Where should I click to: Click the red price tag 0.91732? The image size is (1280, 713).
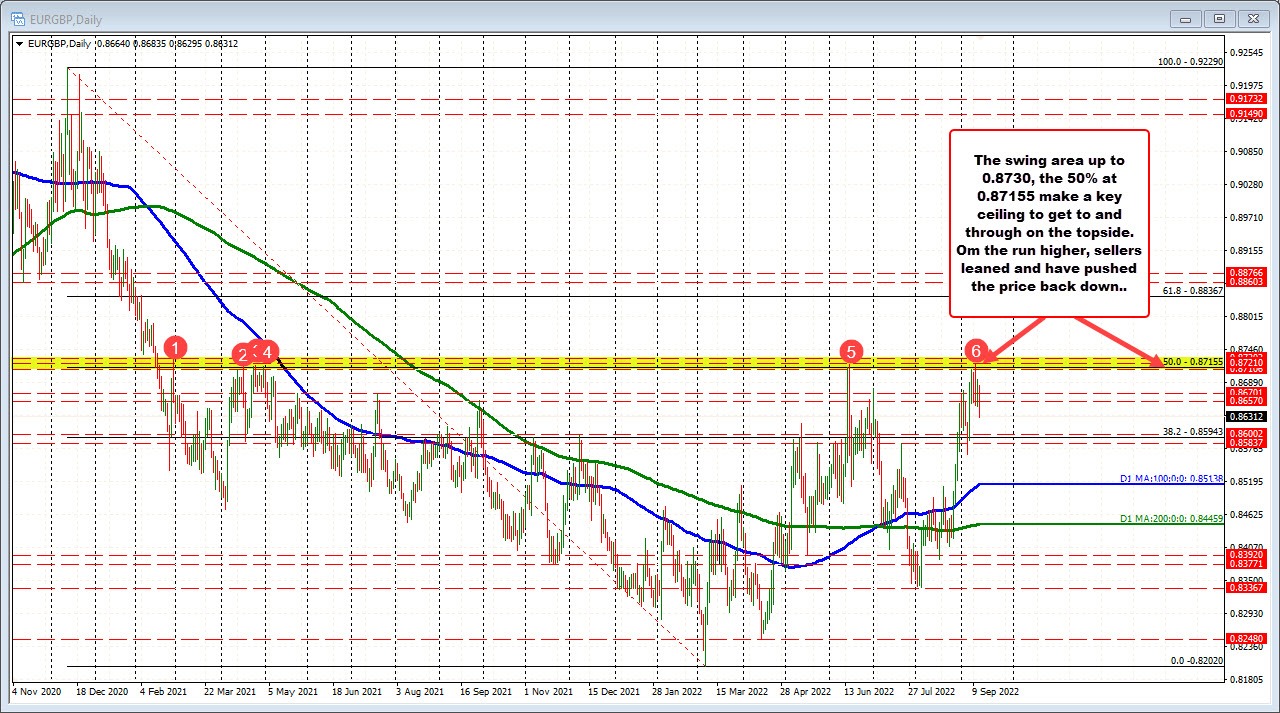(1247, 99)
